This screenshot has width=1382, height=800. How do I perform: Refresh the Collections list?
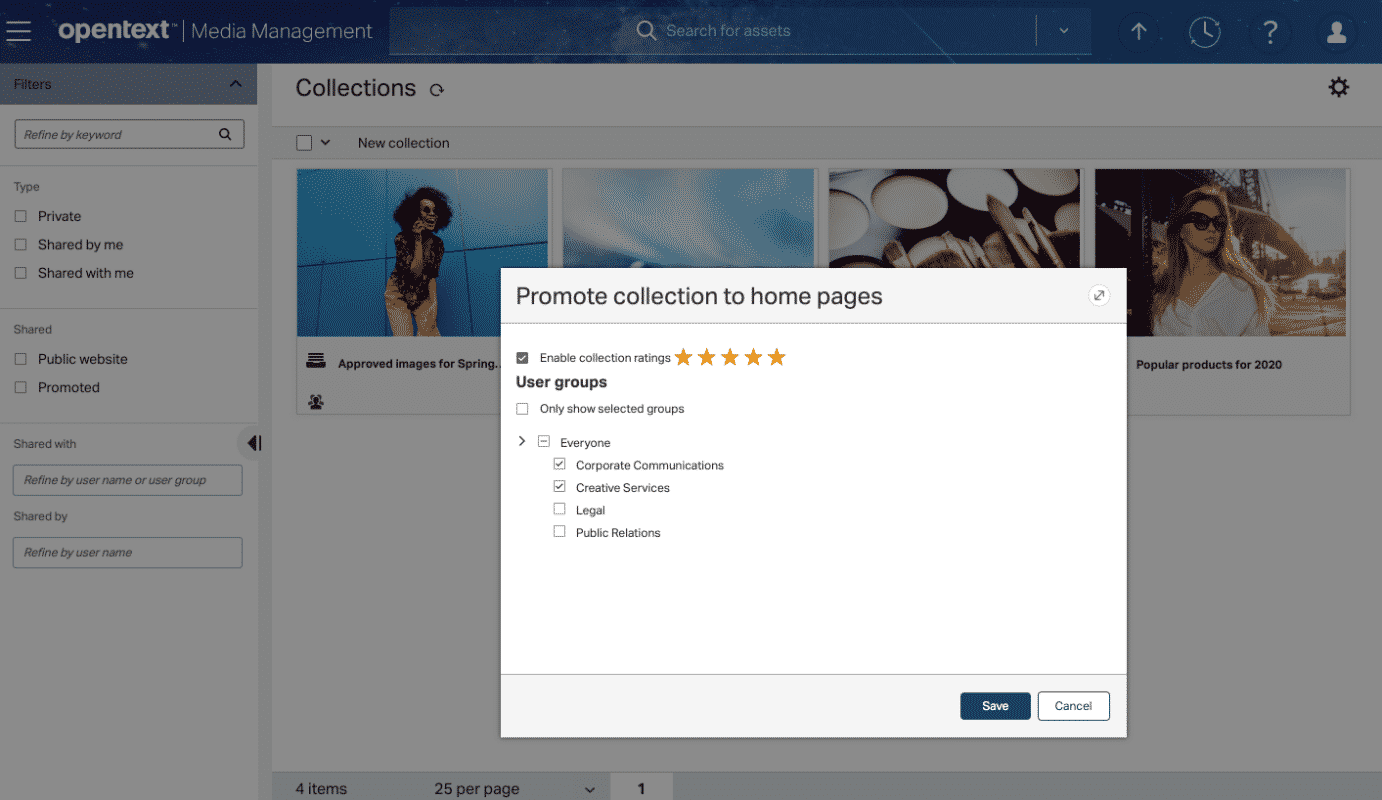[436, 89]
